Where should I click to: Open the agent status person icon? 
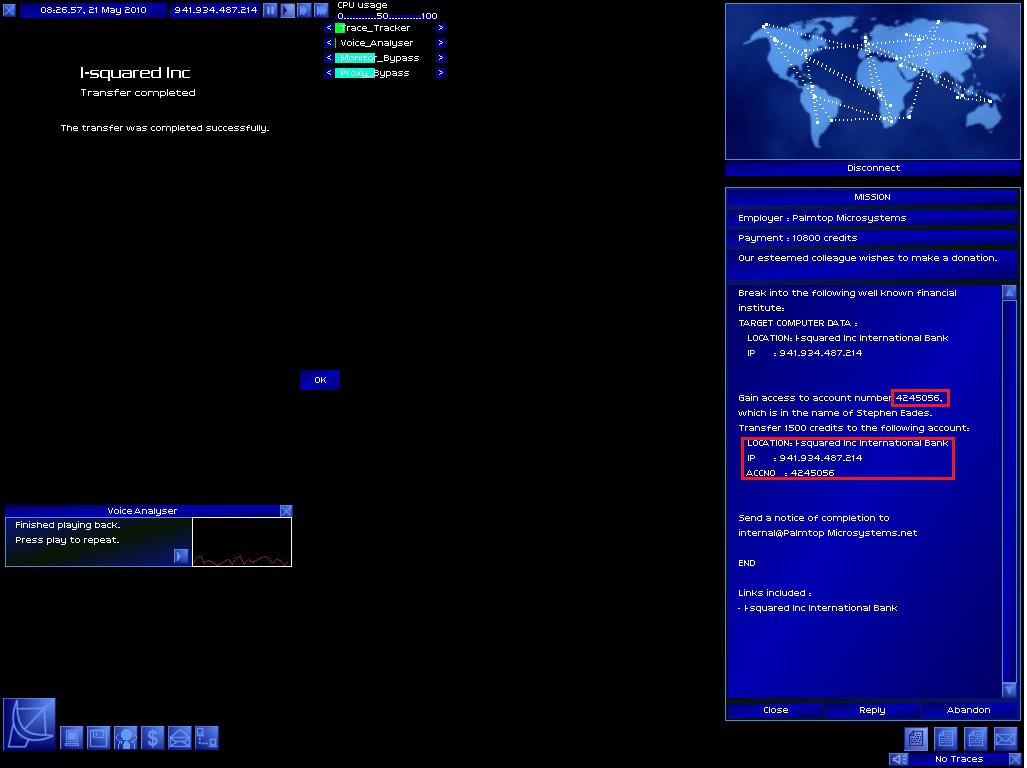[x=126, y=738]
